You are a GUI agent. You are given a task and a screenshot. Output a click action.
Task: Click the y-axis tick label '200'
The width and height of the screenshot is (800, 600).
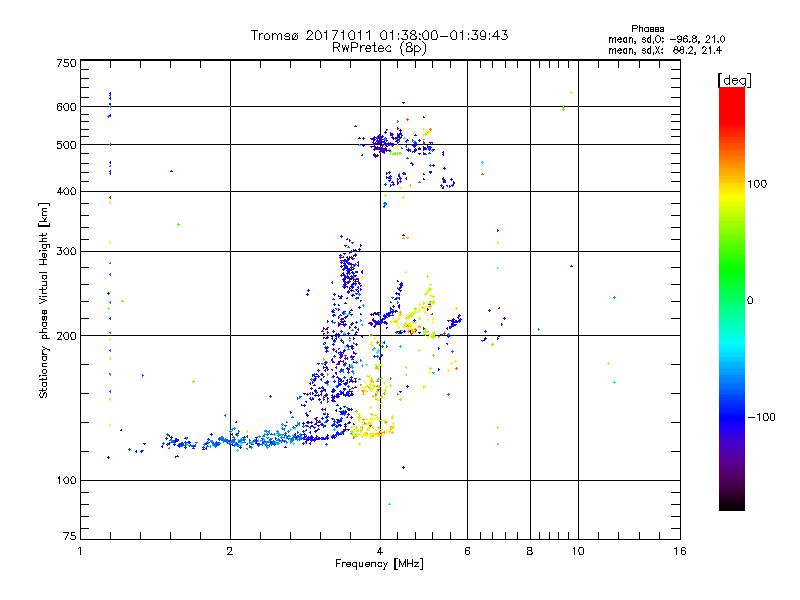click(x=66, y=336)
